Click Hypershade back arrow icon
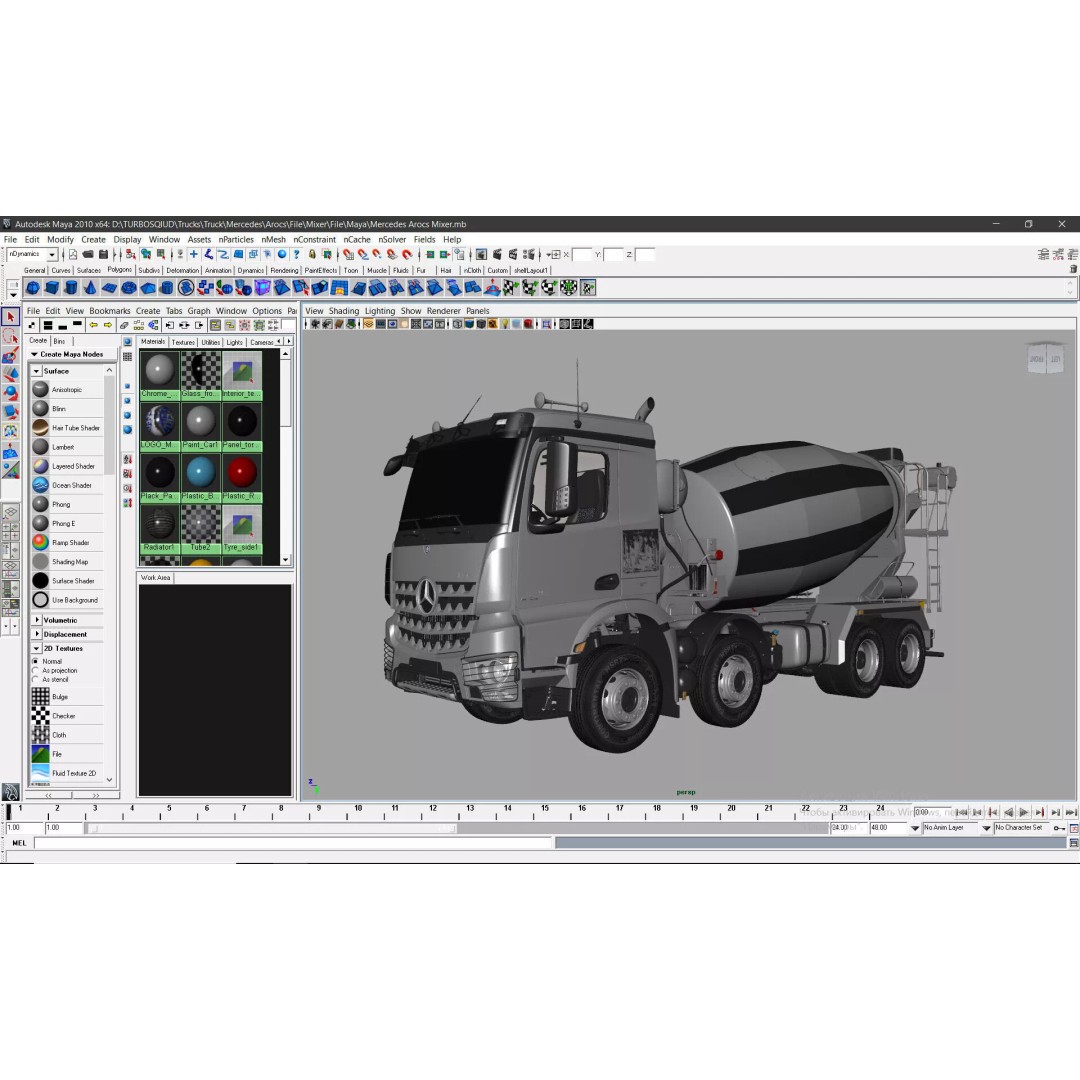 [x=93, y=324]
